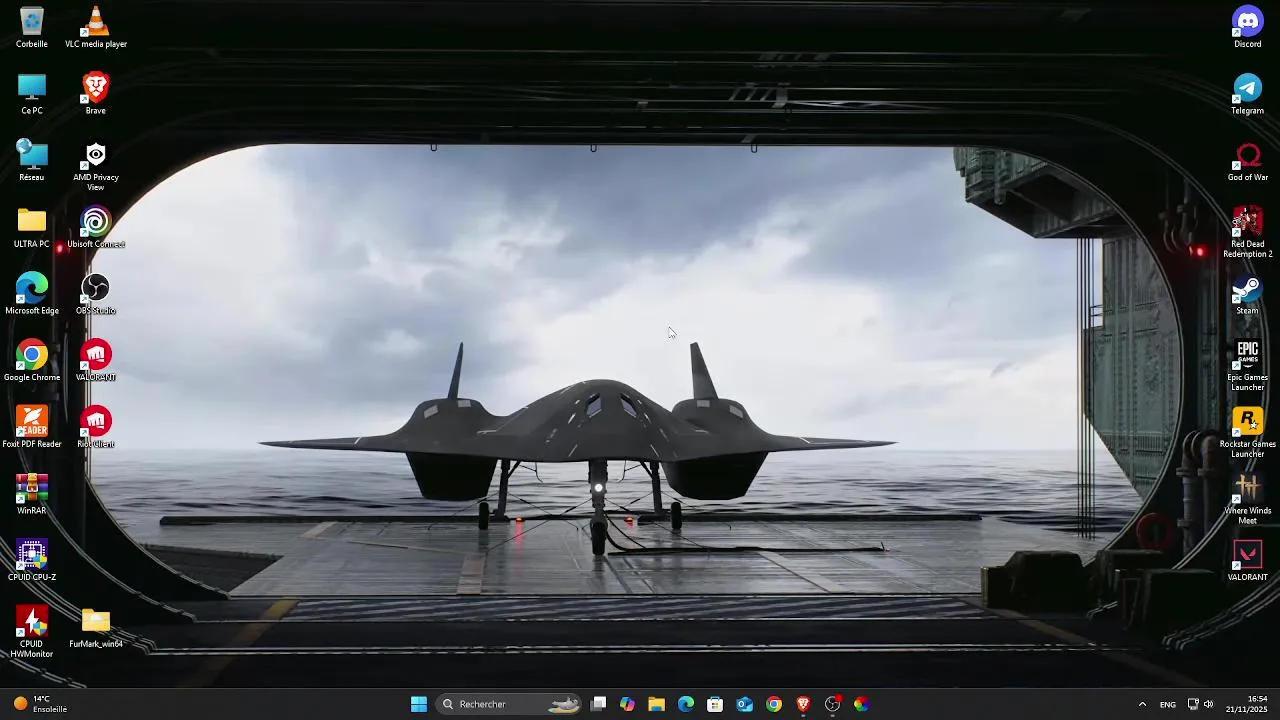The width and height of the screenshot is (1280, 720).
Task: Open the volume control tray icon
Action: click(1208, 704)
